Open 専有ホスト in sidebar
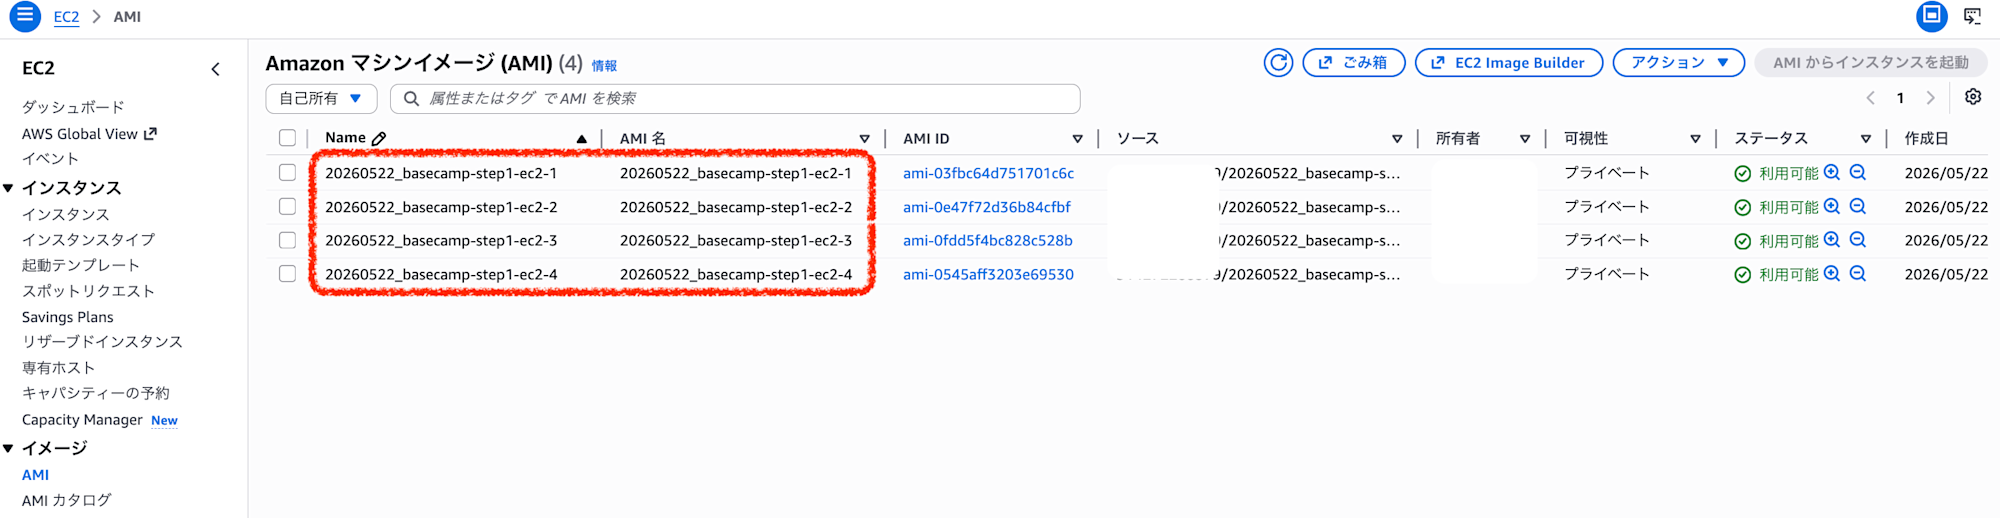 point(59,368)
